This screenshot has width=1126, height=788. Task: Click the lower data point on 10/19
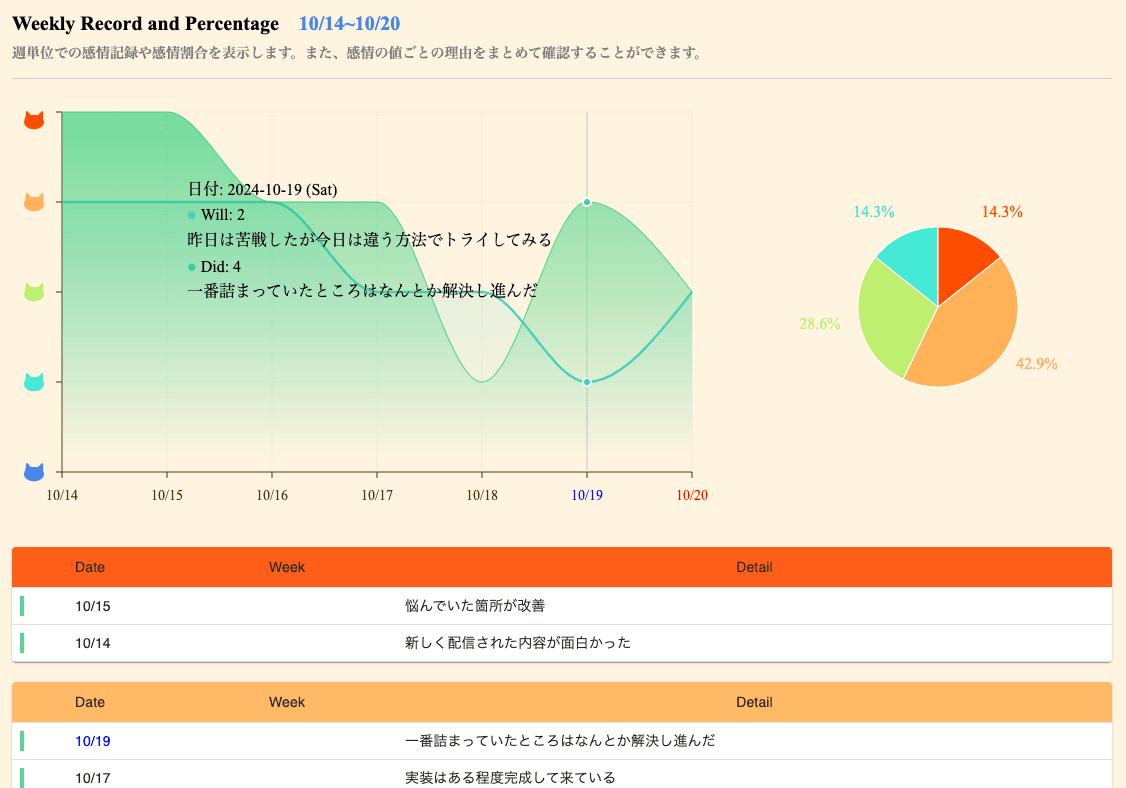tap(587, 382)
